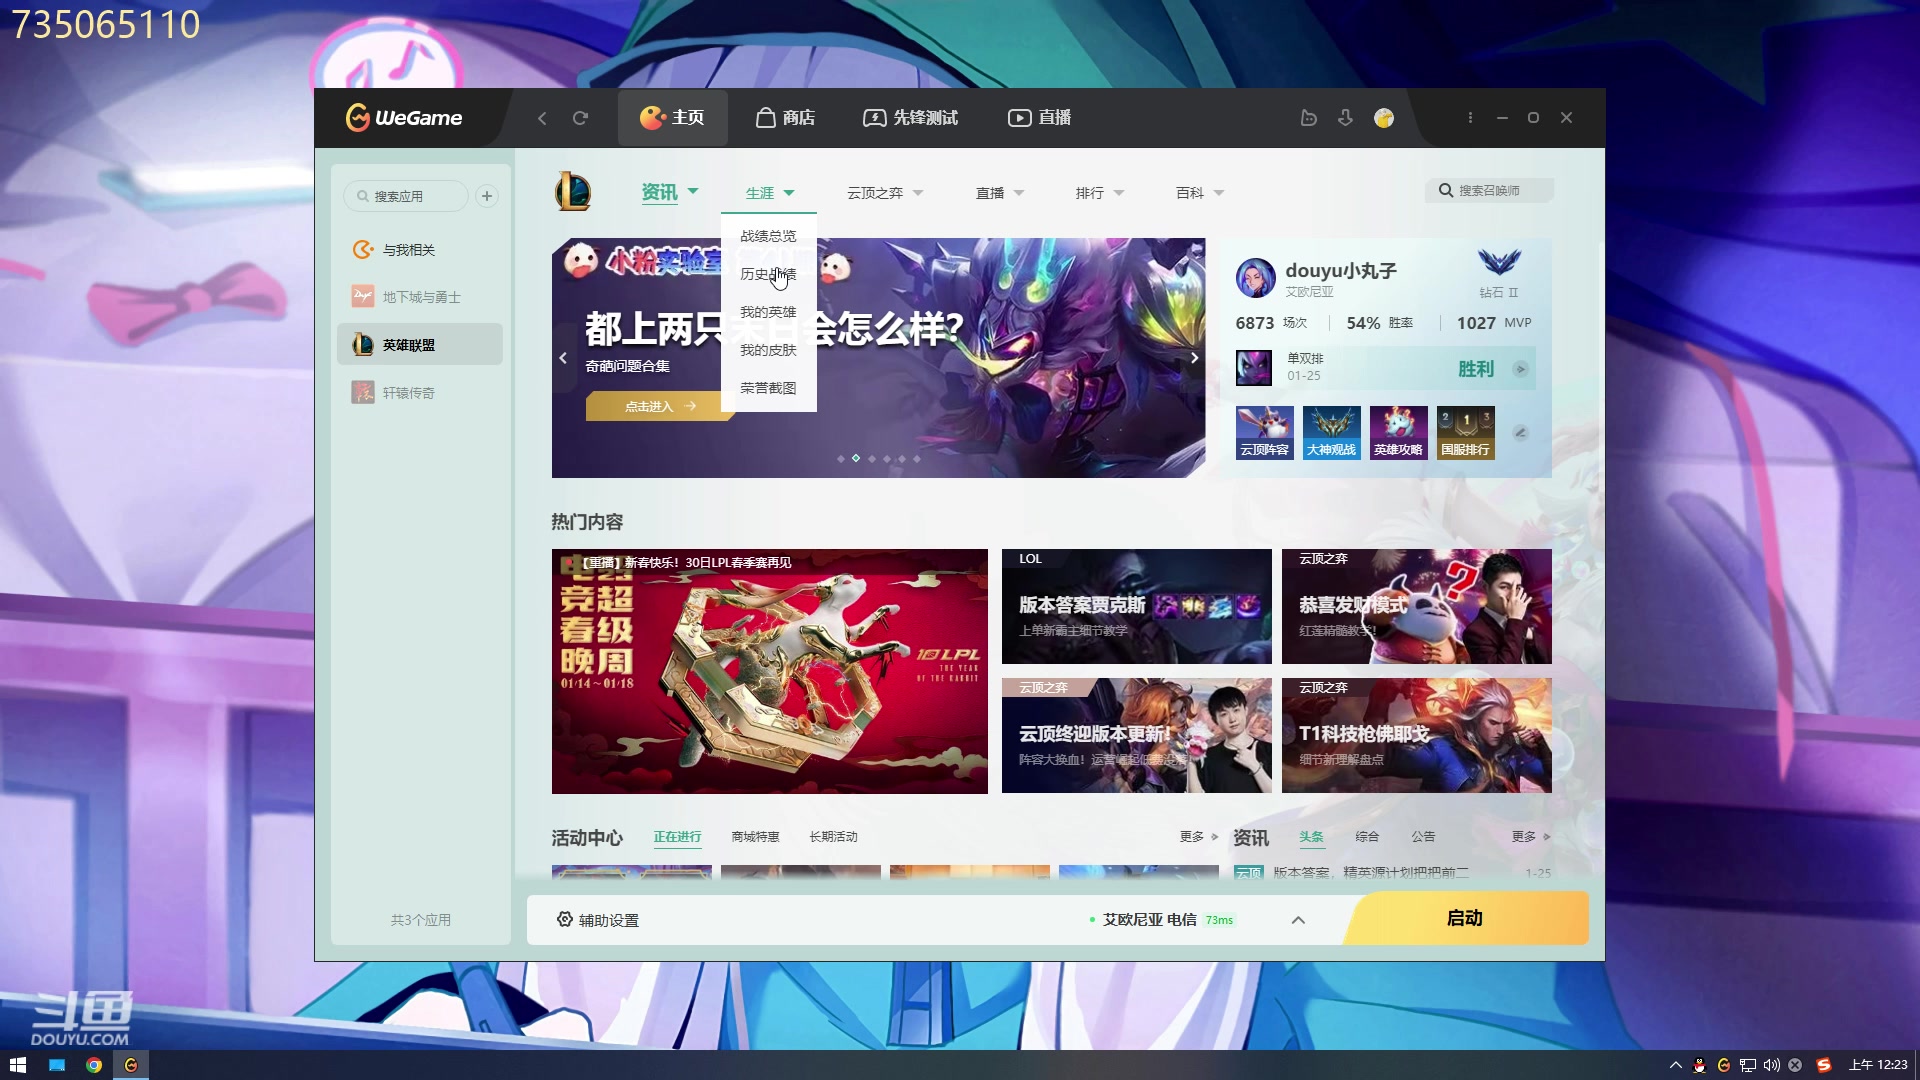Show previous banner with left arrow
This screenshot has width=1920, height=1080.
(x=563, y=358)
